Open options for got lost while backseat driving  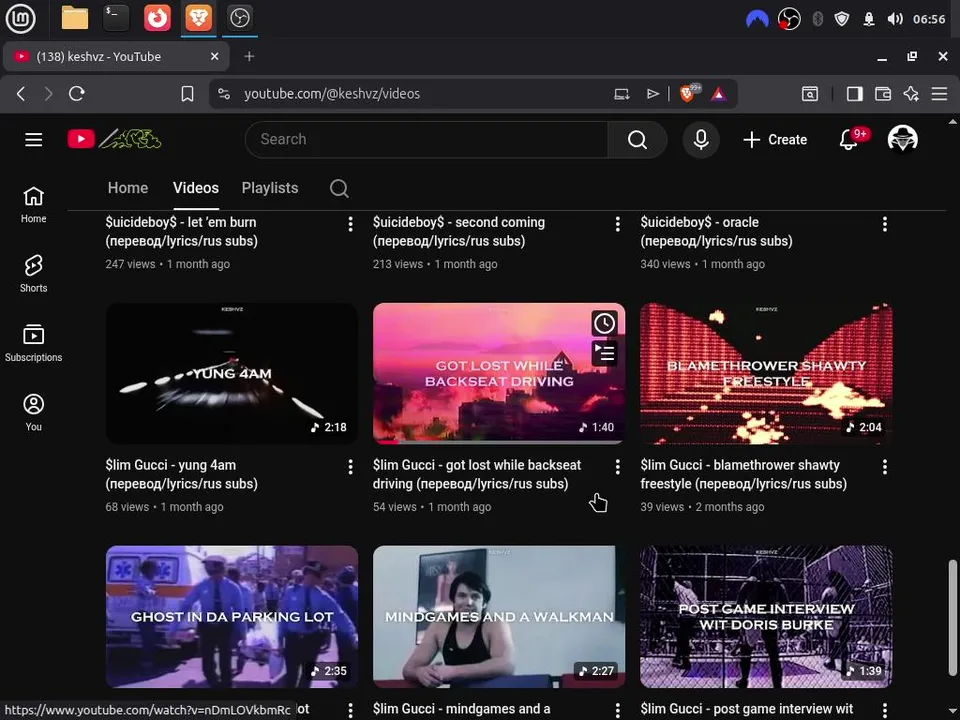point(617,467)
